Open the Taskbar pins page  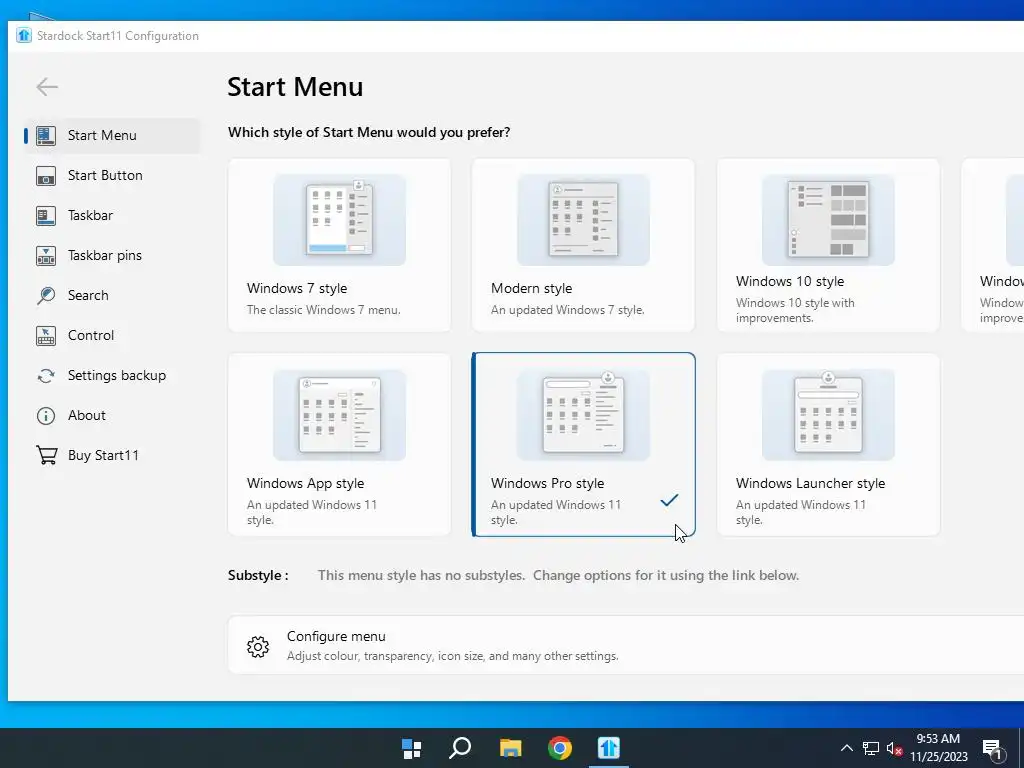(x=104, y=255)
